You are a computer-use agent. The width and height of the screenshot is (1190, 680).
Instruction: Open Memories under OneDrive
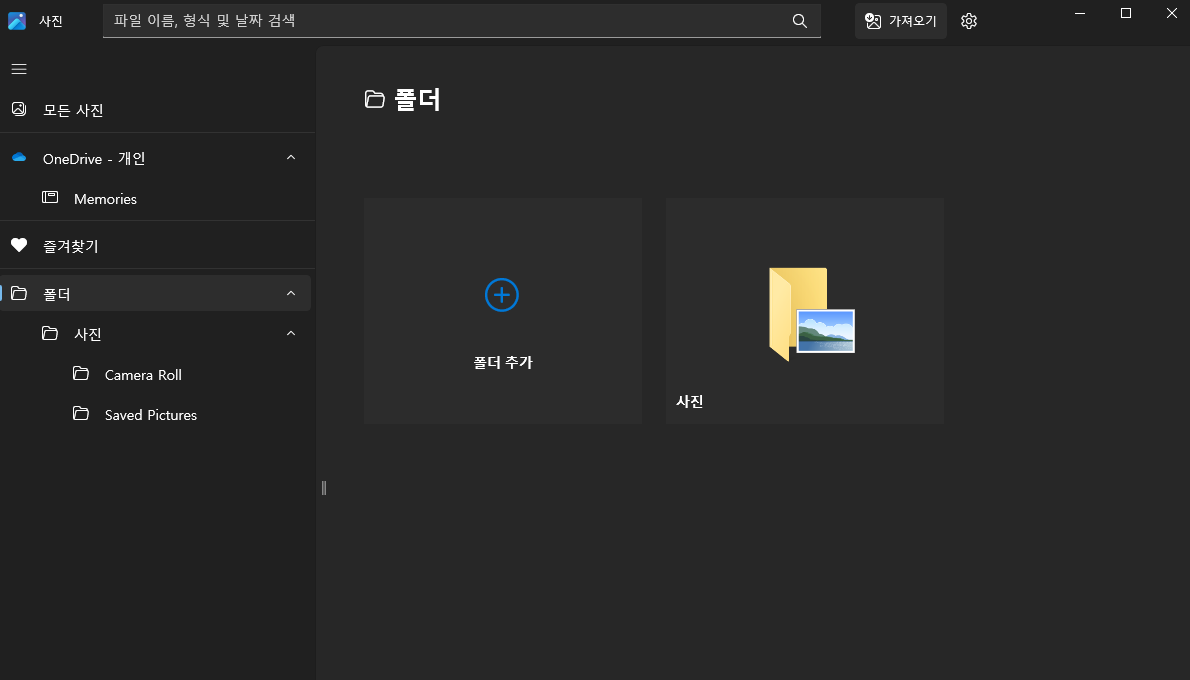point(157,199)
